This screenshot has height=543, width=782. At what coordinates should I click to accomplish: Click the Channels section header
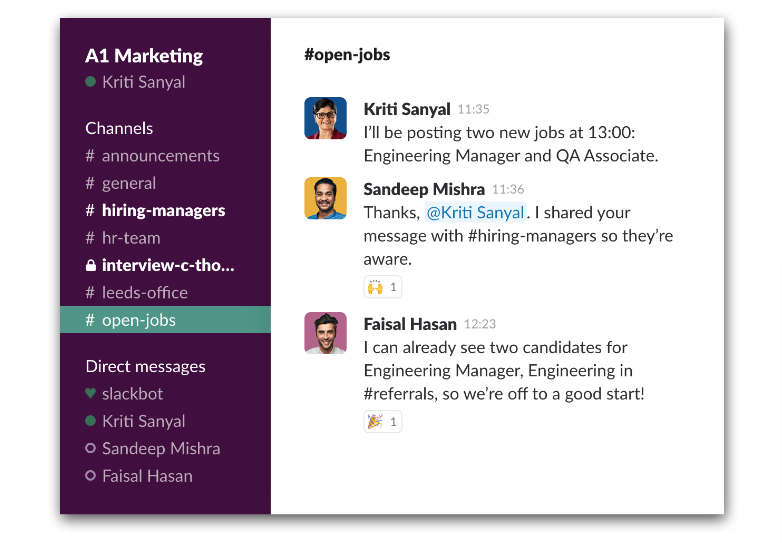(119, 128)
